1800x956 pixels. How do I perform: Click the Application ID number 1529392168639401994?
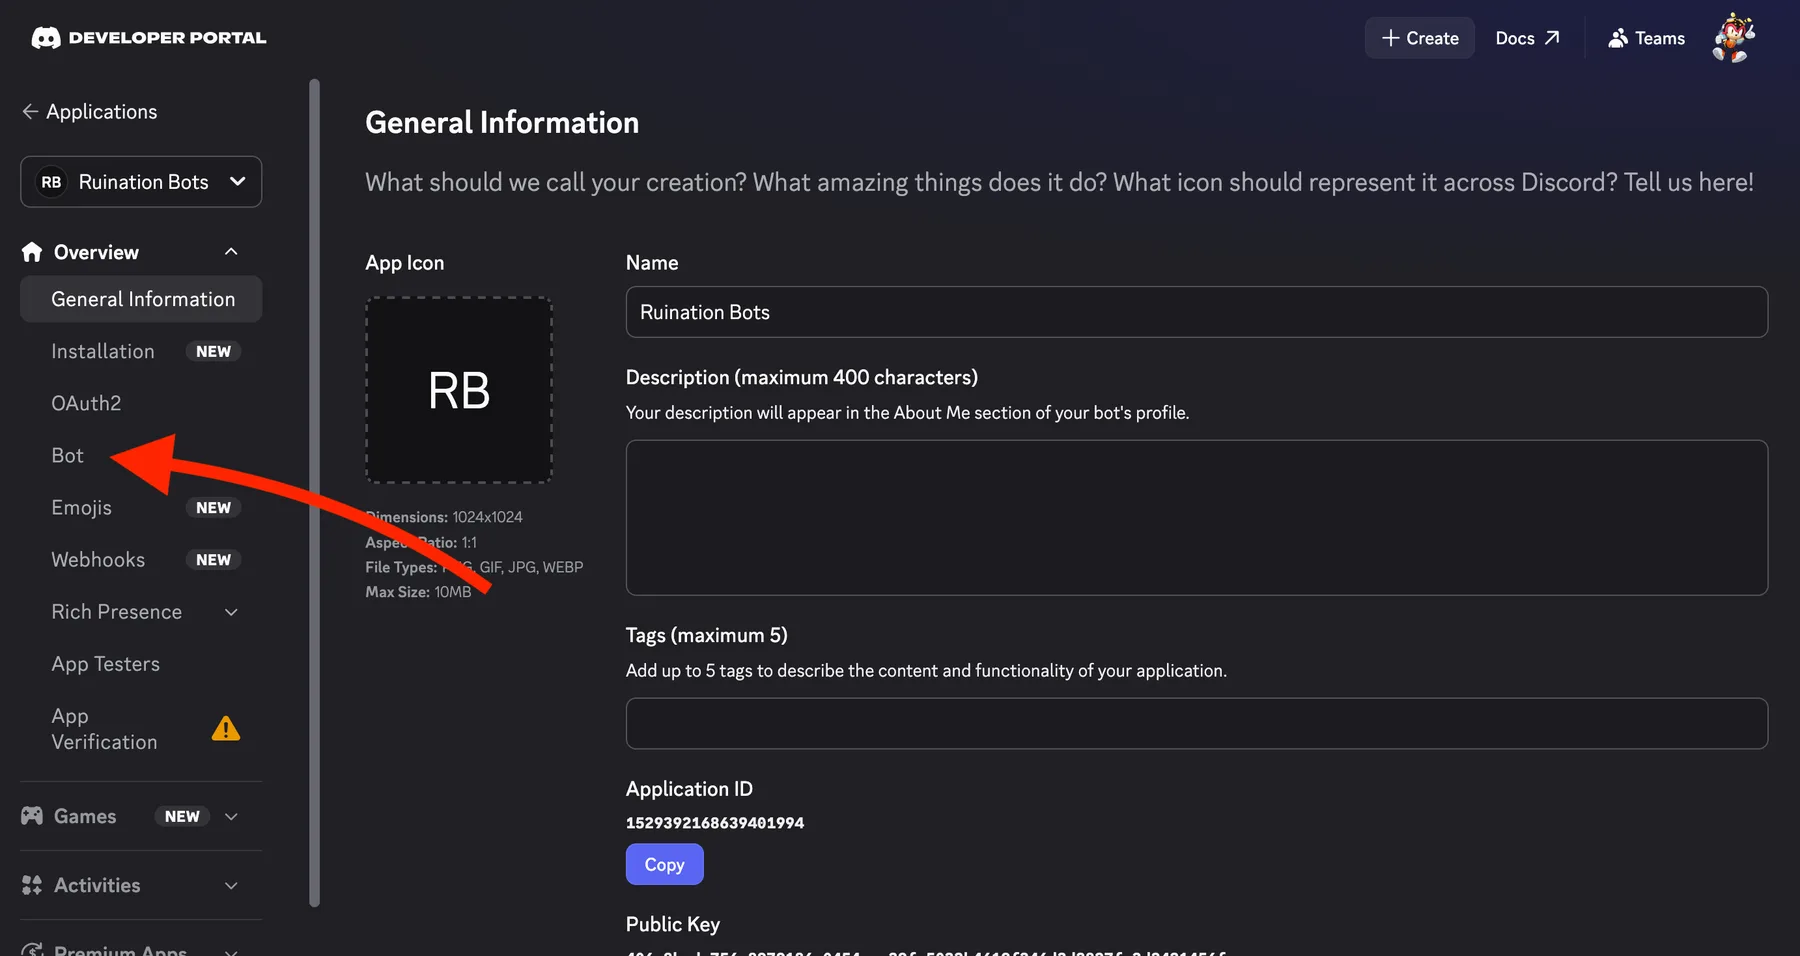click(x=715, y=823)
